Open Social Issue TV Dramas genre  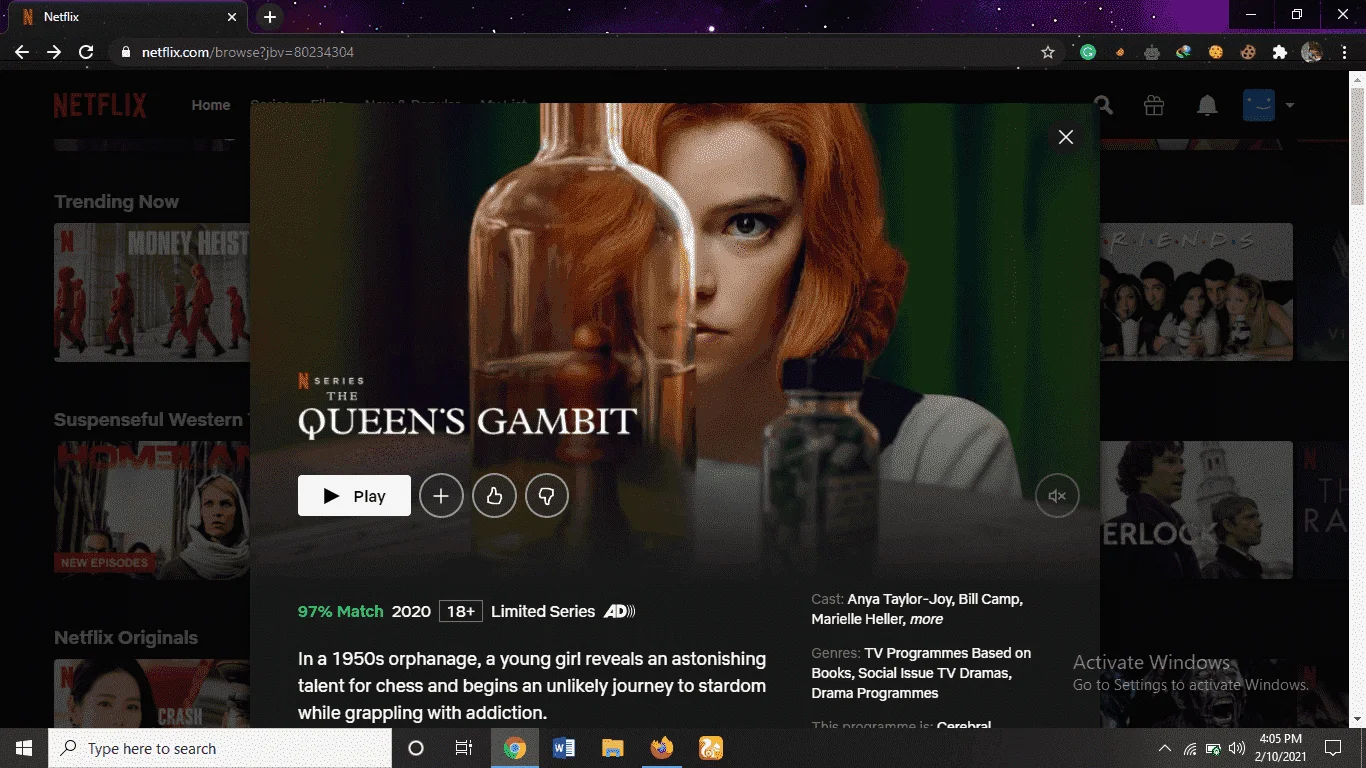pyautogui.click(x=935, y=673)
